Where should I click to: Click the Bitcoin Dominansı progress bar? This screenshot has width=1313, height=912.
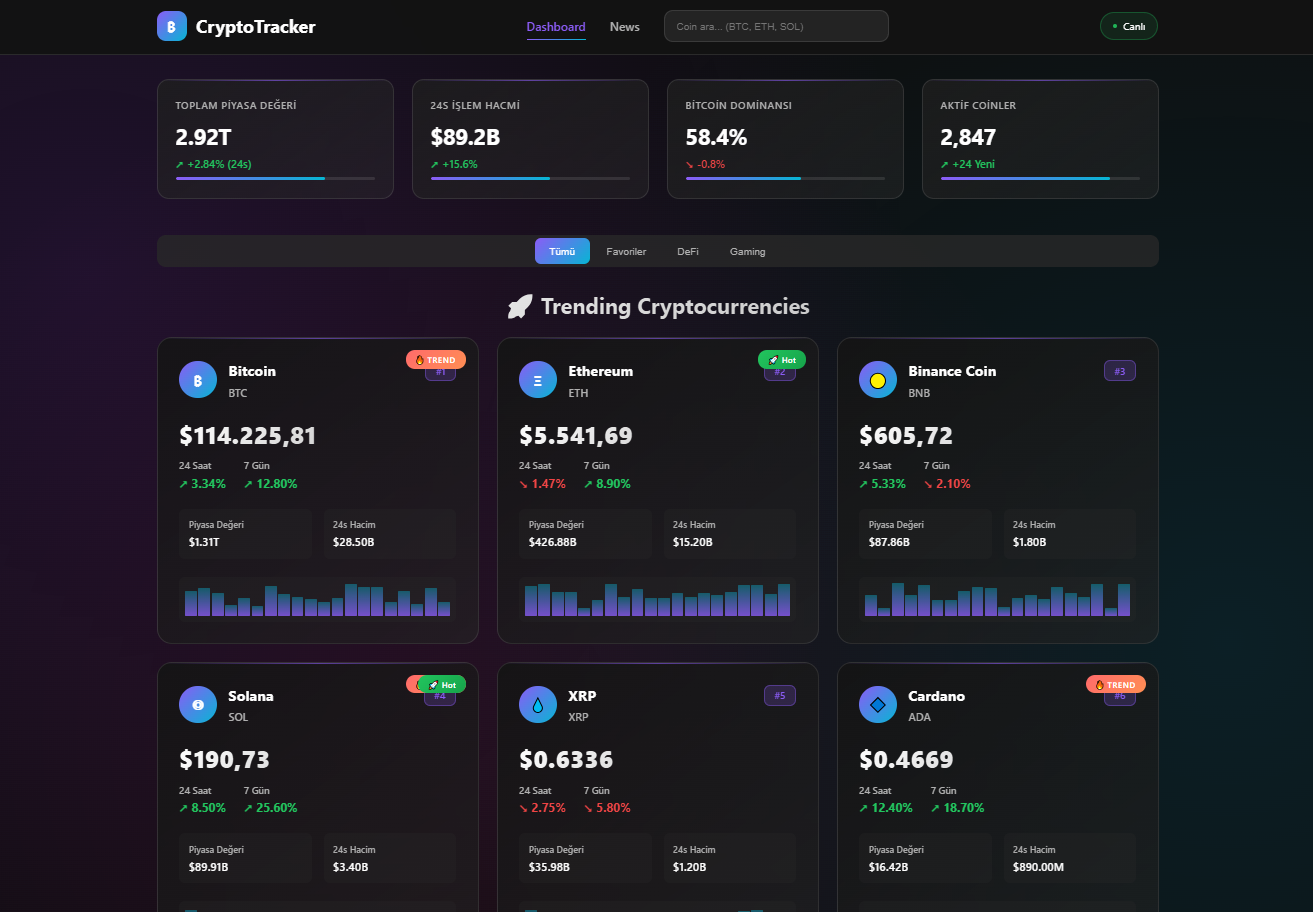point(785,178)
